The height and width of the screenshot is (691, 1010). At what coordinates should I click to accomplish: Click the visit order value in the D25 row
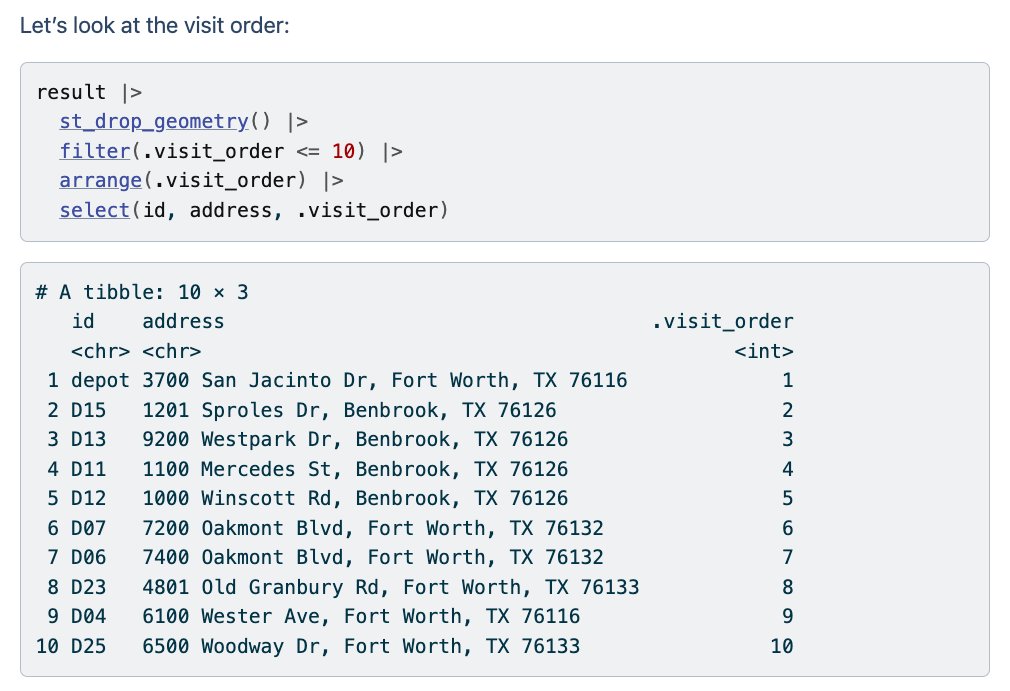(782, 646)
